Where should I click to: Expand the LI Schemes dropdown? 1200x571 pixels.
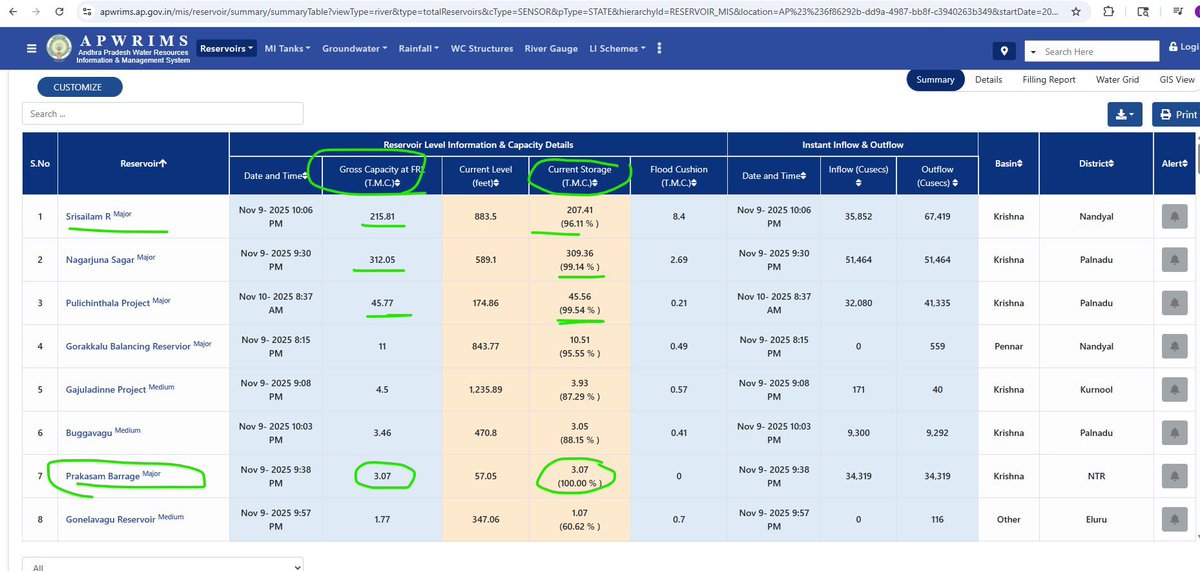click(x=617, y=48)
